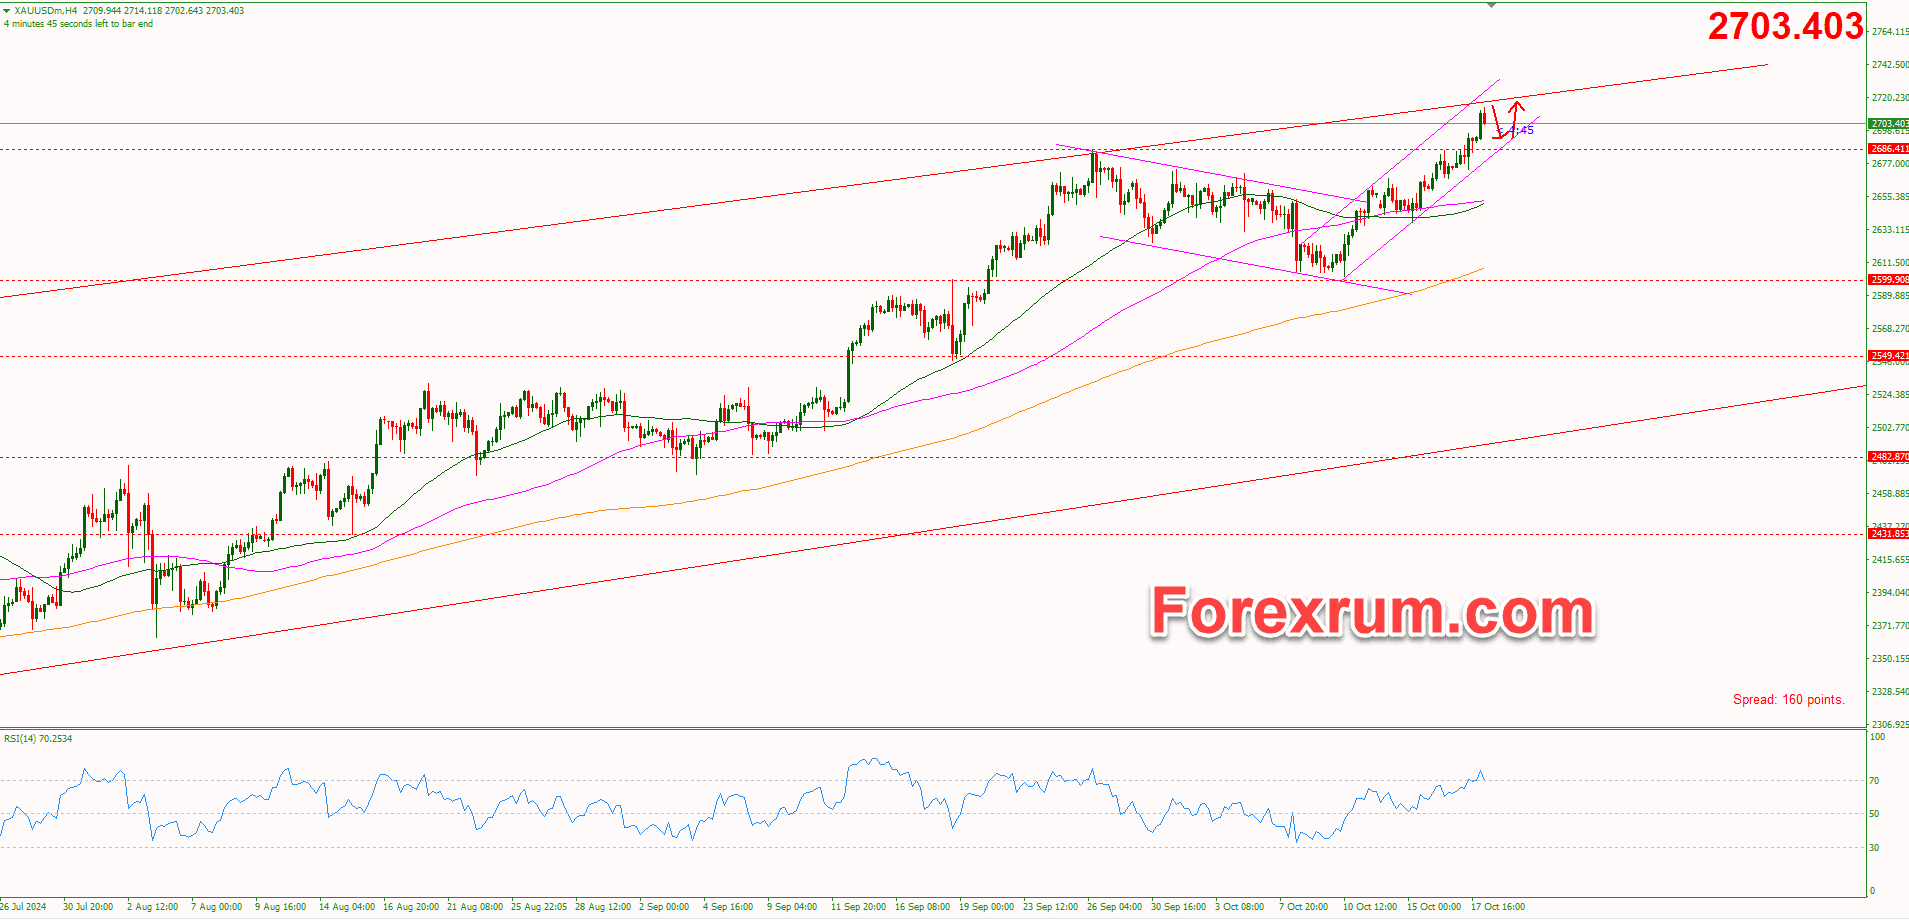
Task: Click the red 2482.870 level price tag
Action: 1888,457
